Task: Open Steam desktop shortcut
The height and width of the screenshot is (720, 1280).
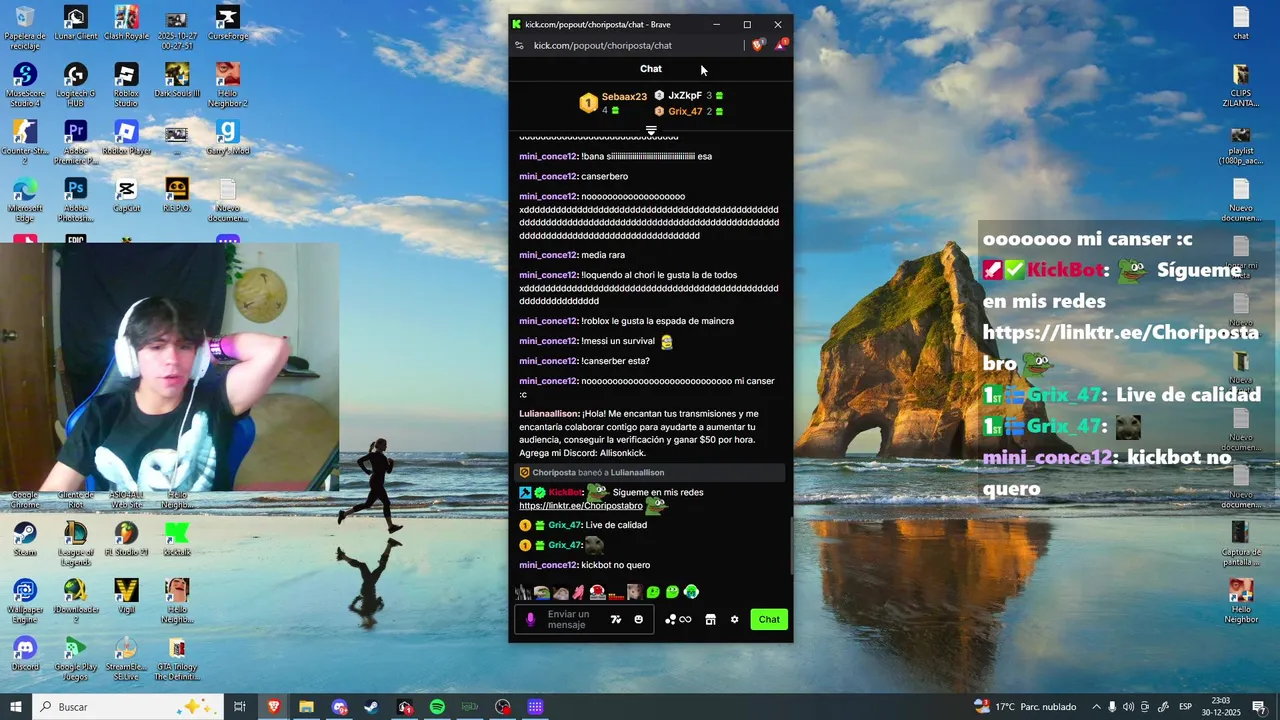Action: (25, 539)
